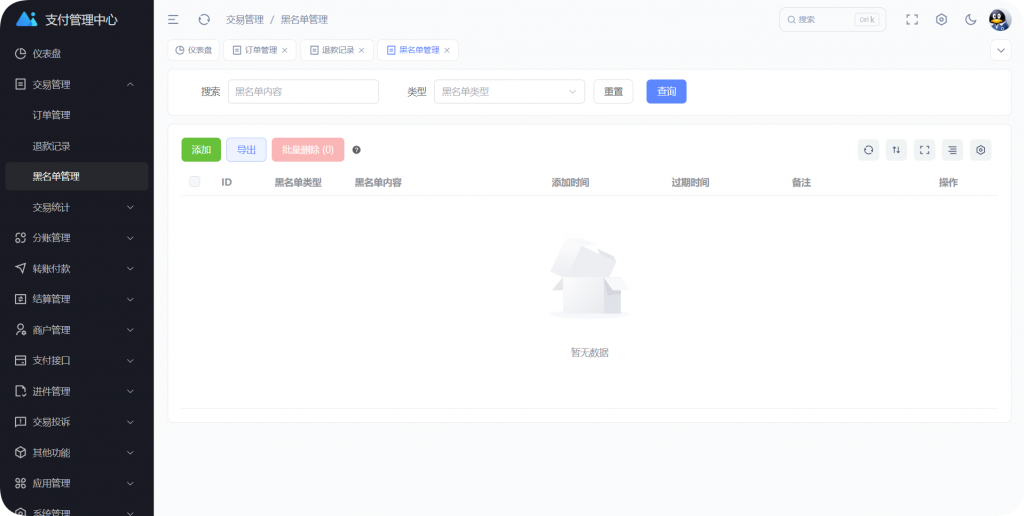Click the 分账管理 sidebar icon
Image resolution: width=1024 pixels, height=516 pixels.
(20, 238)
